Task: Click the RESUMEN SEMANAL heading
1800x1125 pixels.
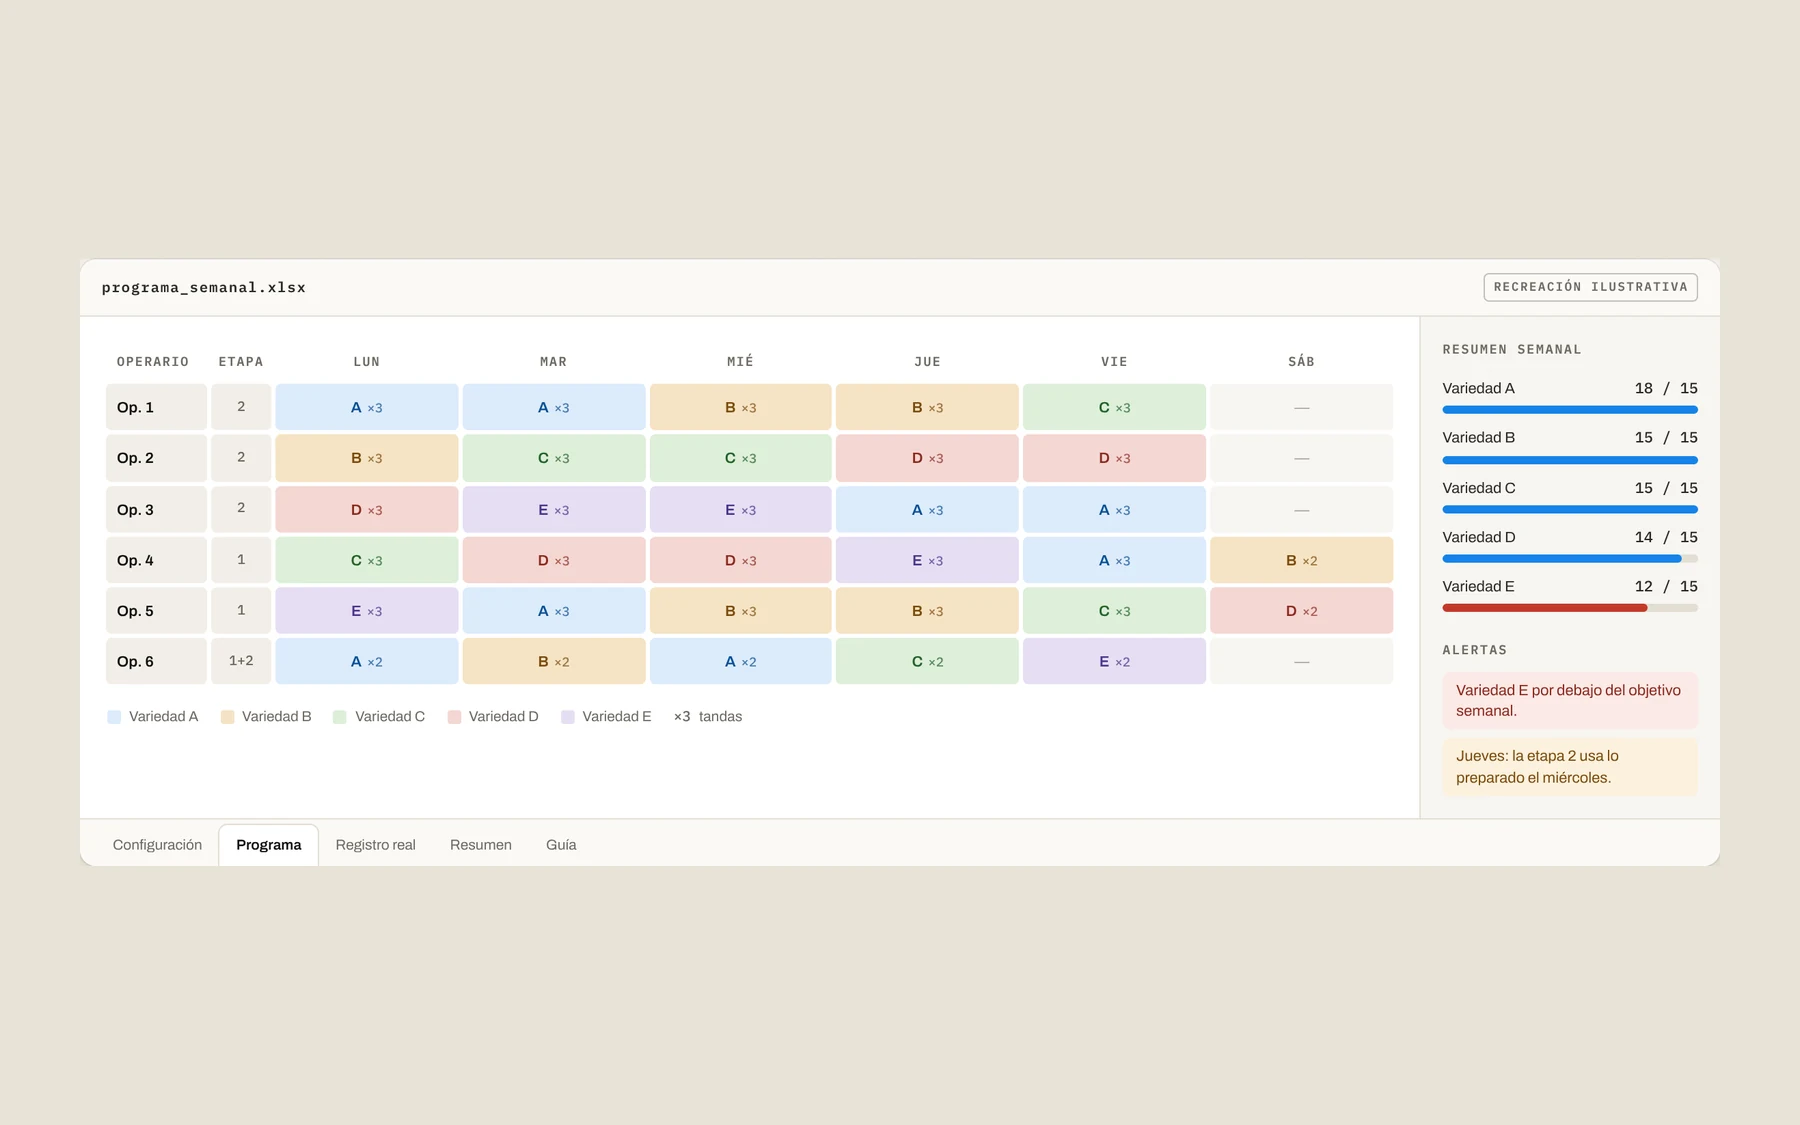Action: [x=1512, y=350]
